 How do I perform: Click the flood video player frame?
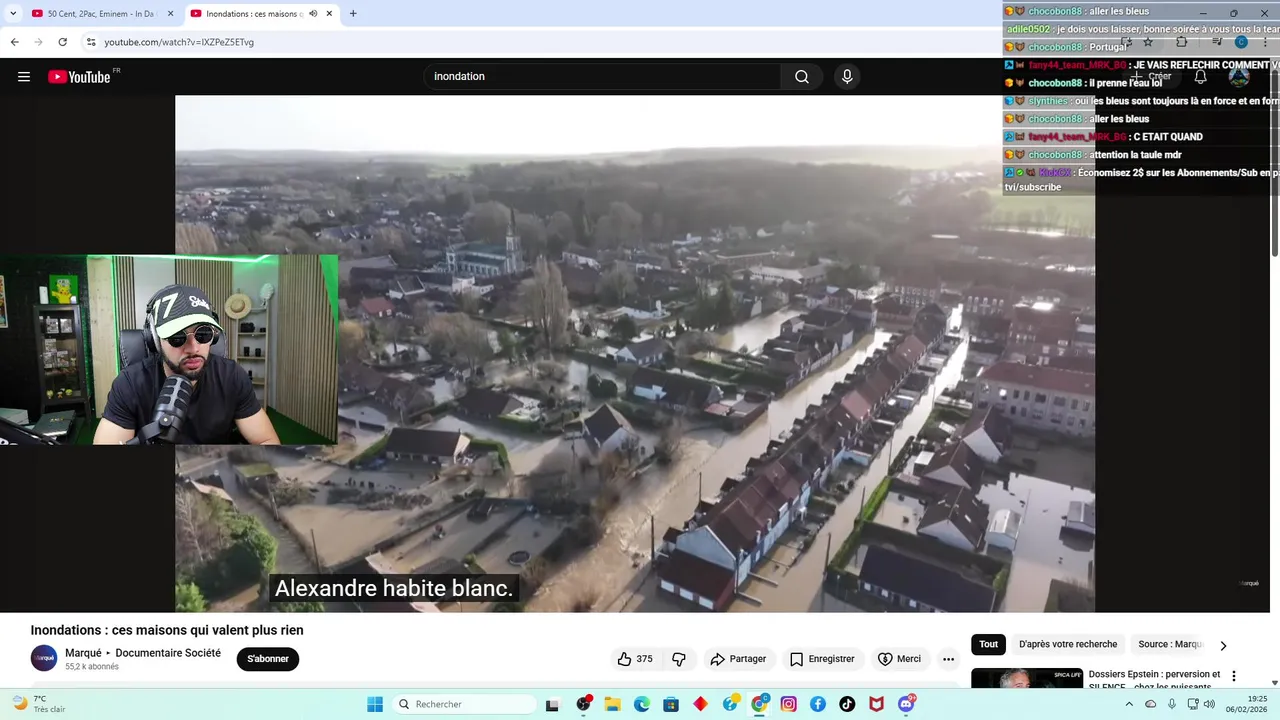[x=635, y=353]
